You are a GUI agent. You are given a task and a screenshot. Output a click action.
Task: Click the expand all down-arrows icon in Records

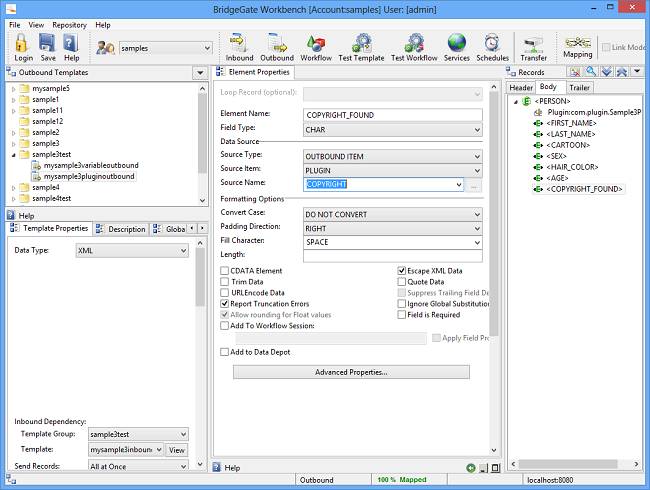coord(606,72)
